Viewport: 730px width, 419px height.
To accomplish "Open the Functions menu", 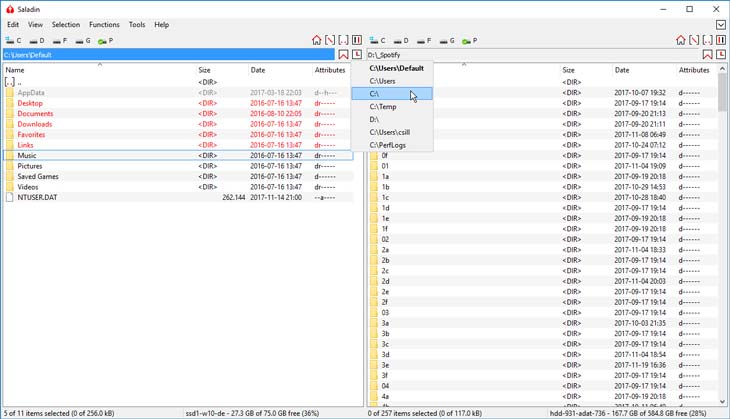I will pos(104,24).
